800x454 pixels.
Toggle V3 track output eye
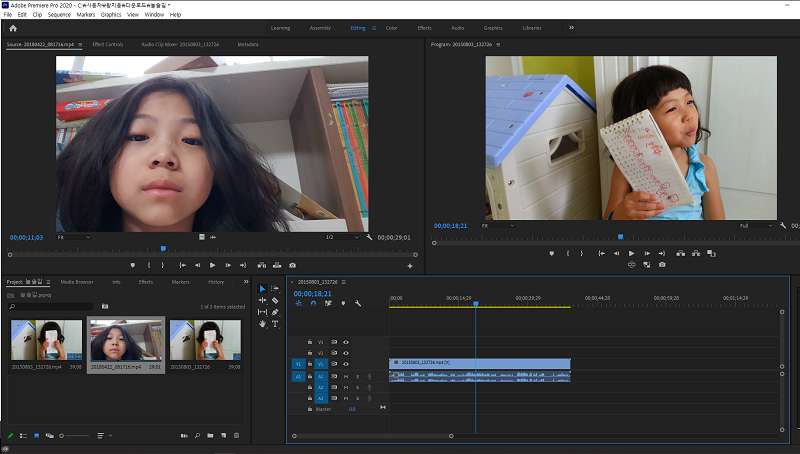point(346,342)
